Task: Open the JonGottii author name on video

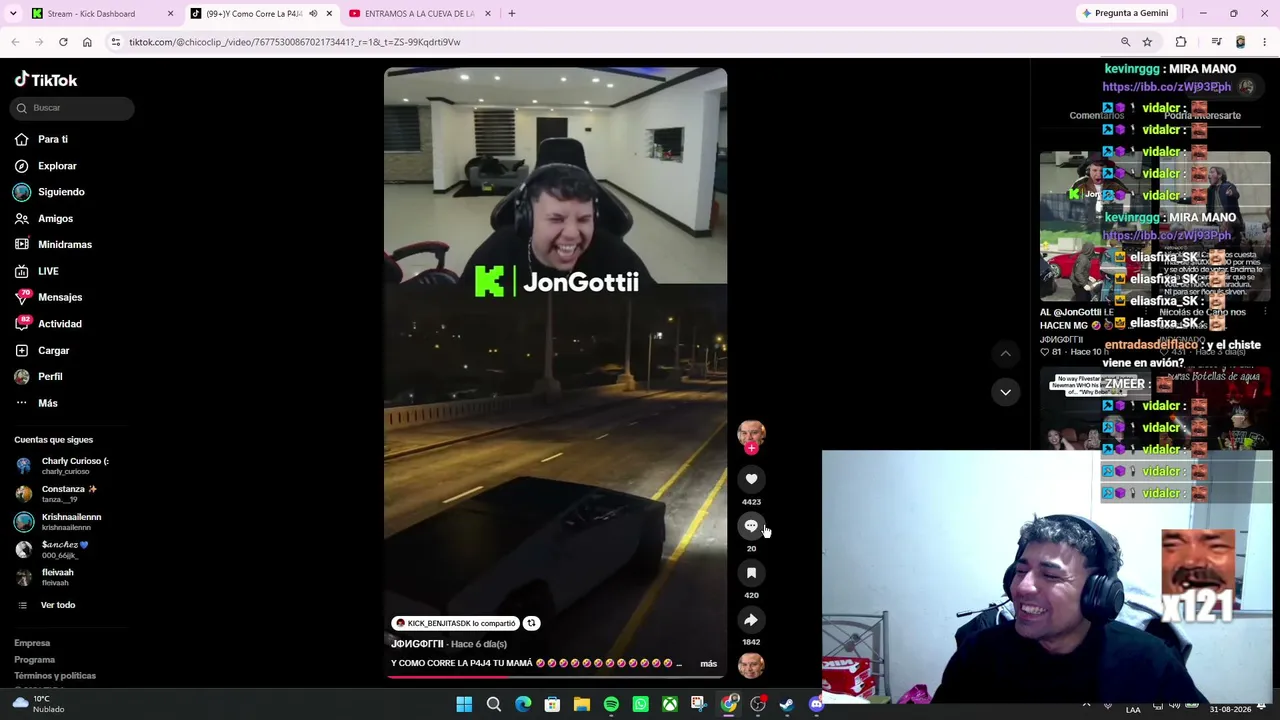Action: point(417,644)
